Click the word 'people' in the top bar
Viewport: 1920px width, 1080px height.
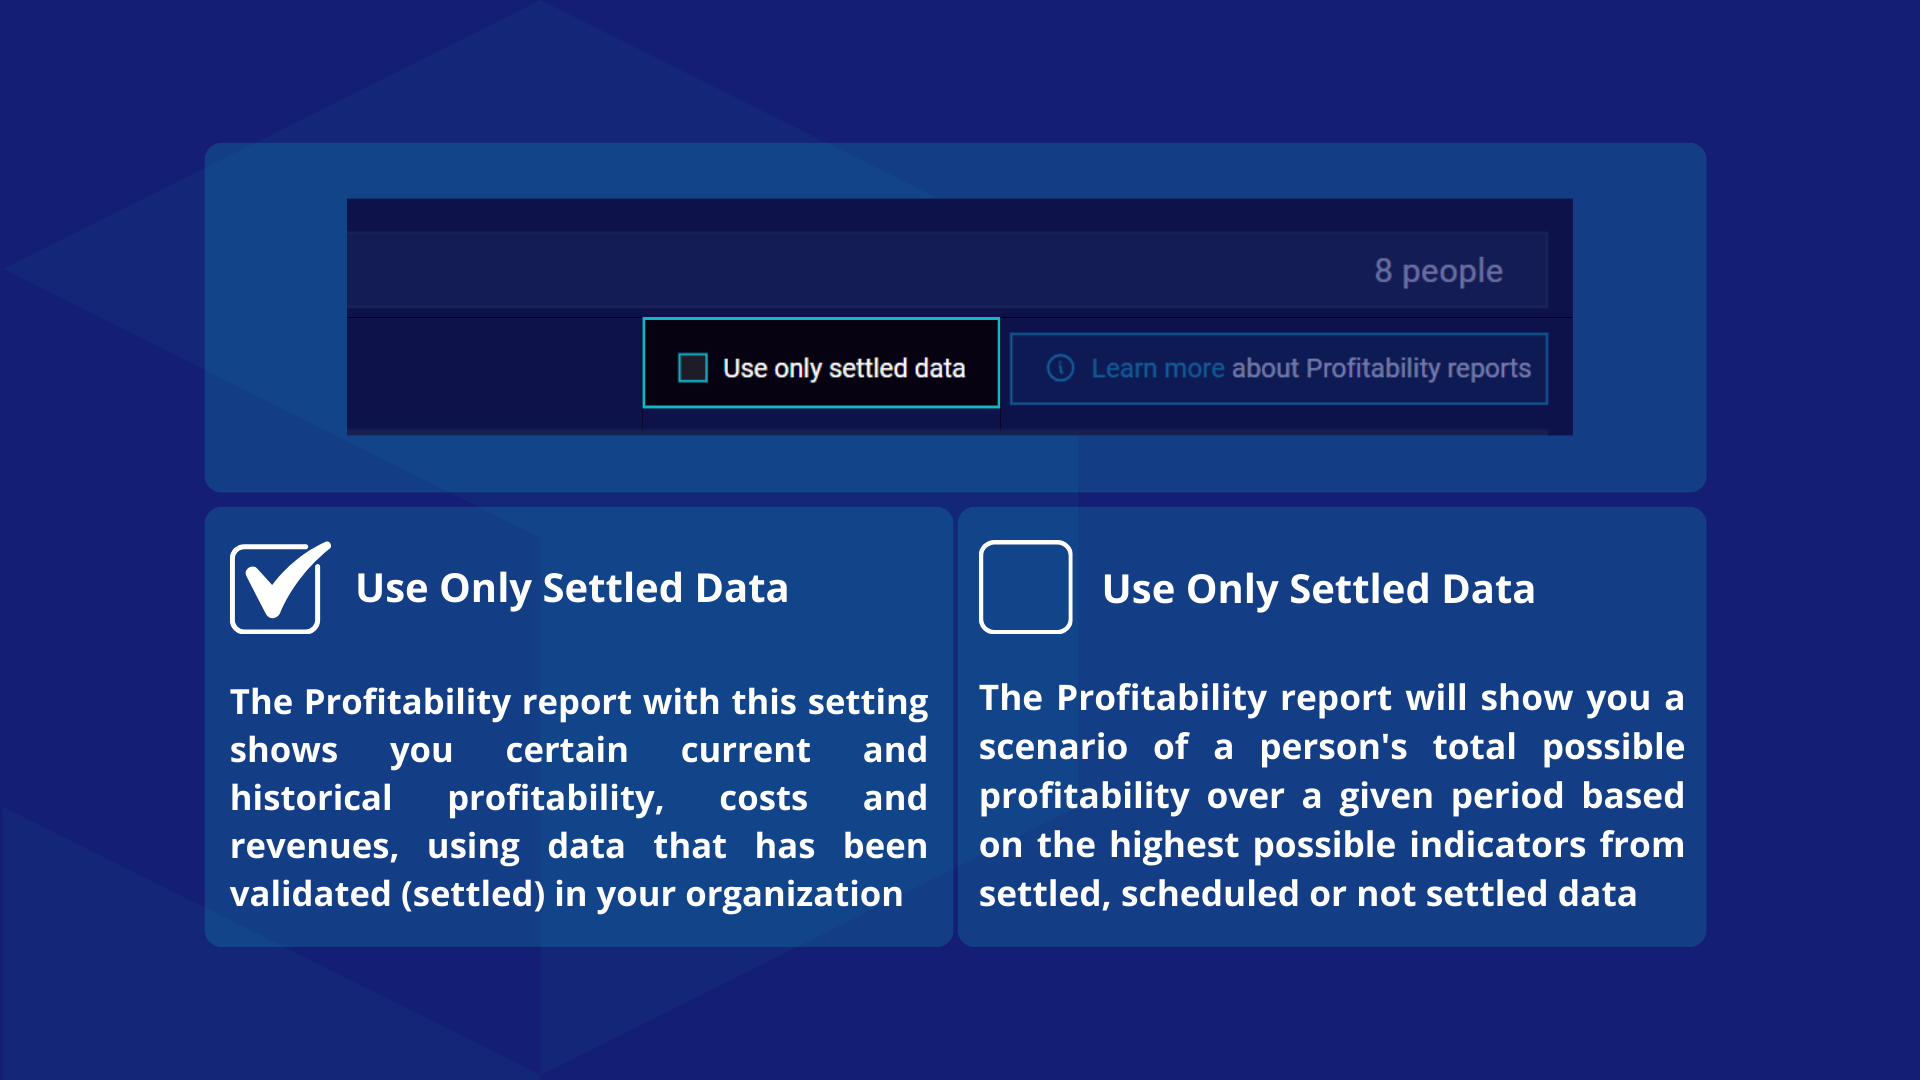coord(1452,270)
